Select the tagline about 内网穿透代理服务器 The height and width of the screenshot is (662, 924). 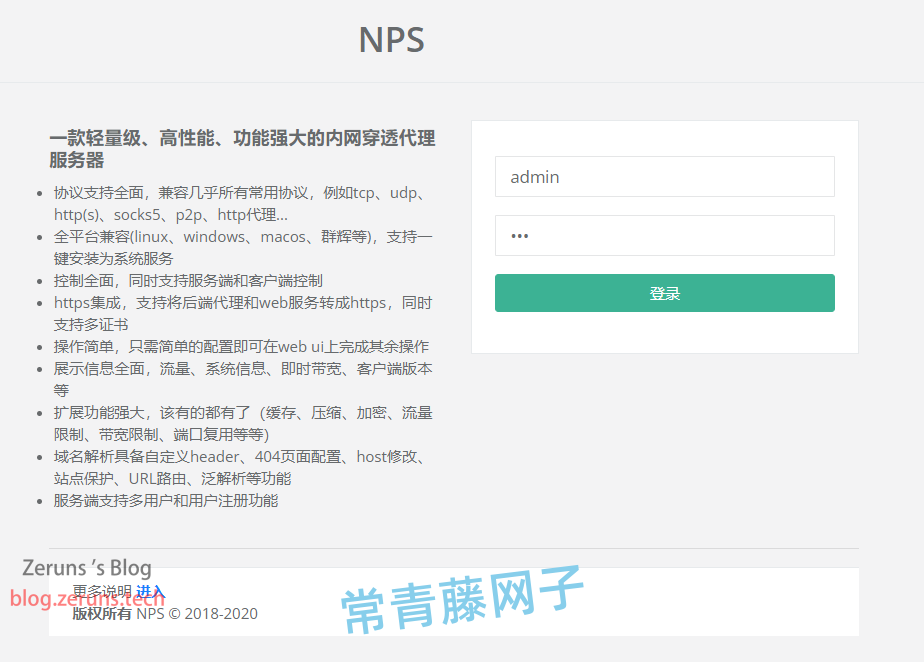tap(240, 148)
